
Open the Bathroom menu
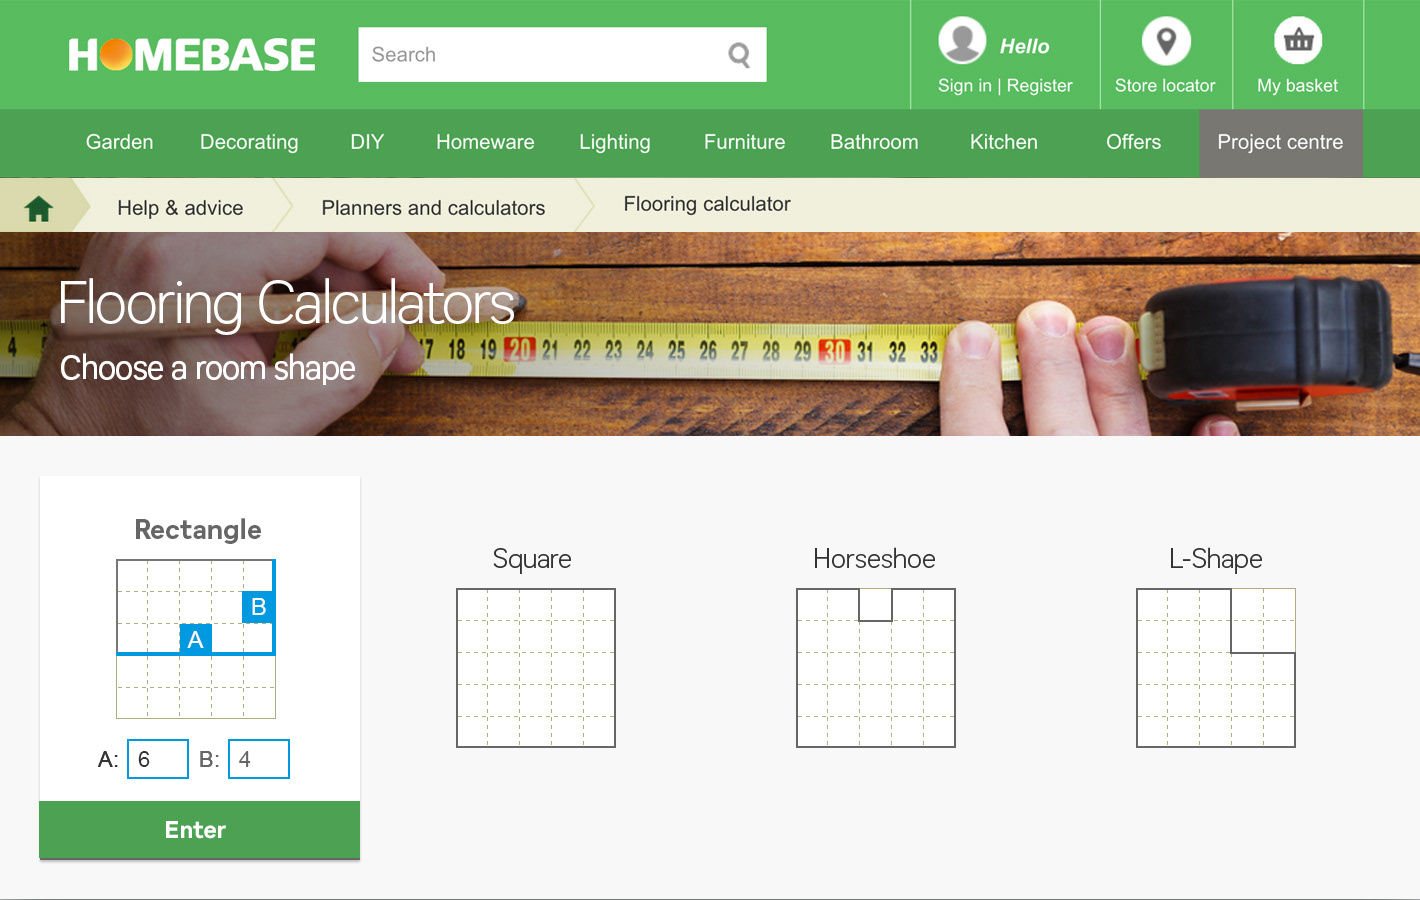pyautogui.click(x=874, y=142)
